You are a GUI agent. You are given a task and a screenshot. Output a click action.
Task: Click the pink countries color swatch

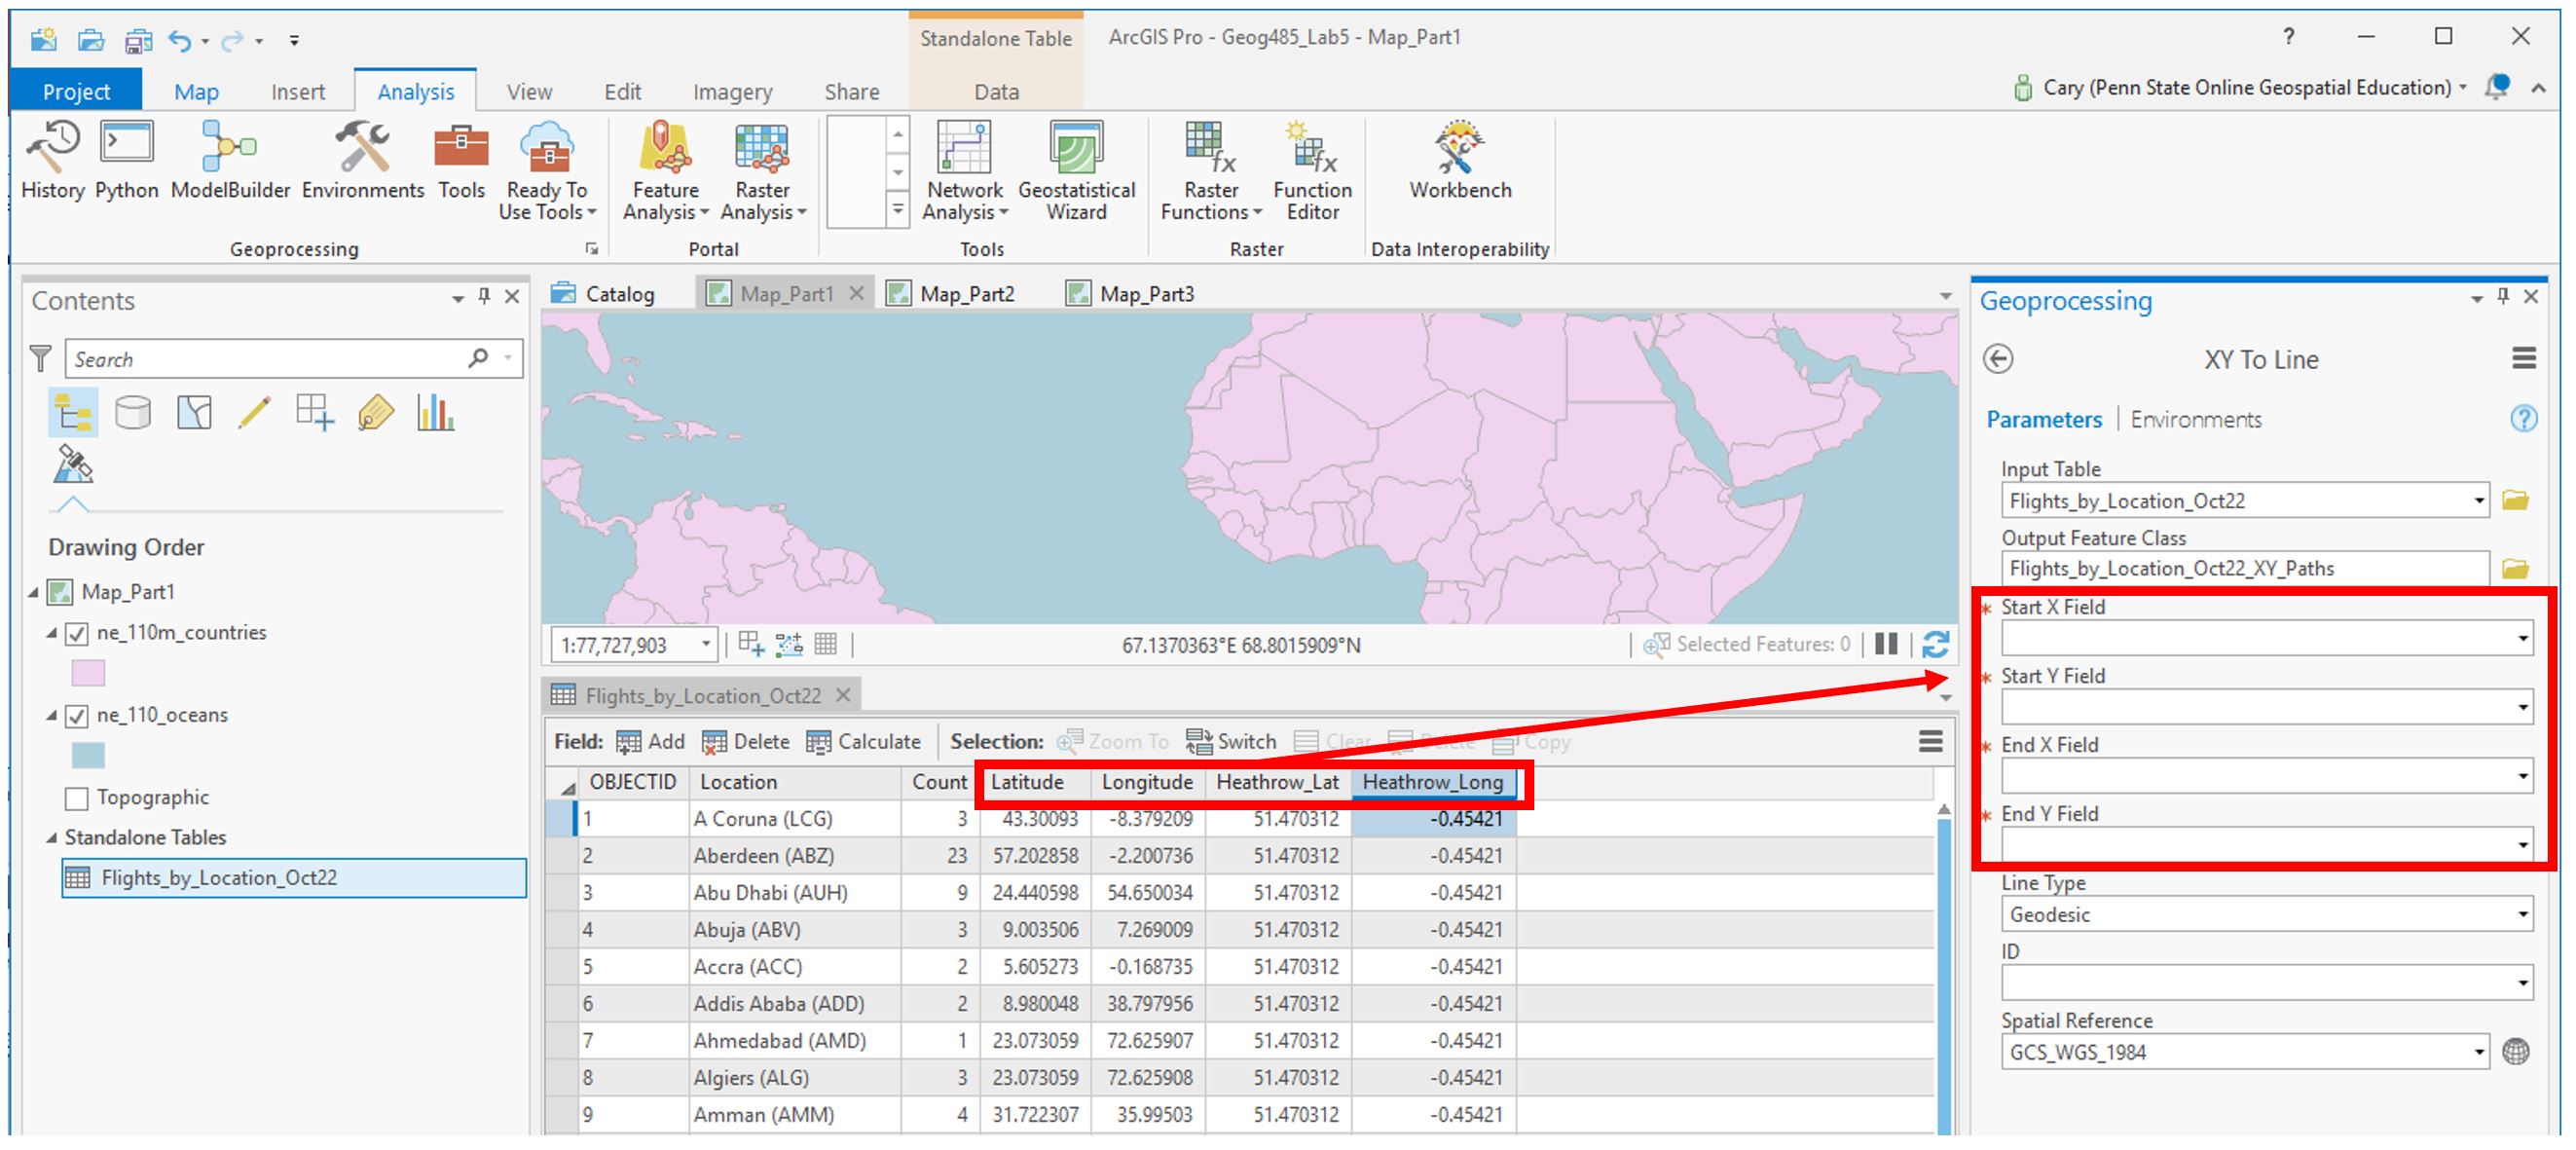point(87,673)
